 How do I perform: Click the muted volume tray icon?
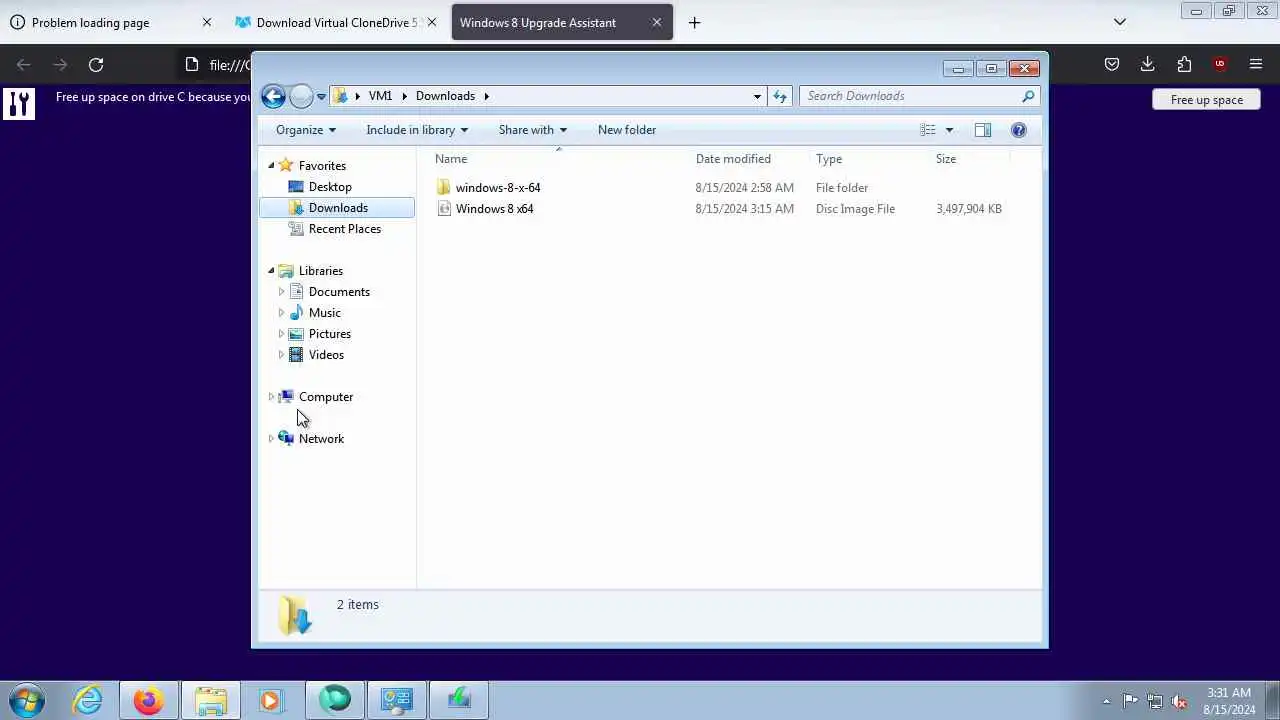pos(1180,701)
